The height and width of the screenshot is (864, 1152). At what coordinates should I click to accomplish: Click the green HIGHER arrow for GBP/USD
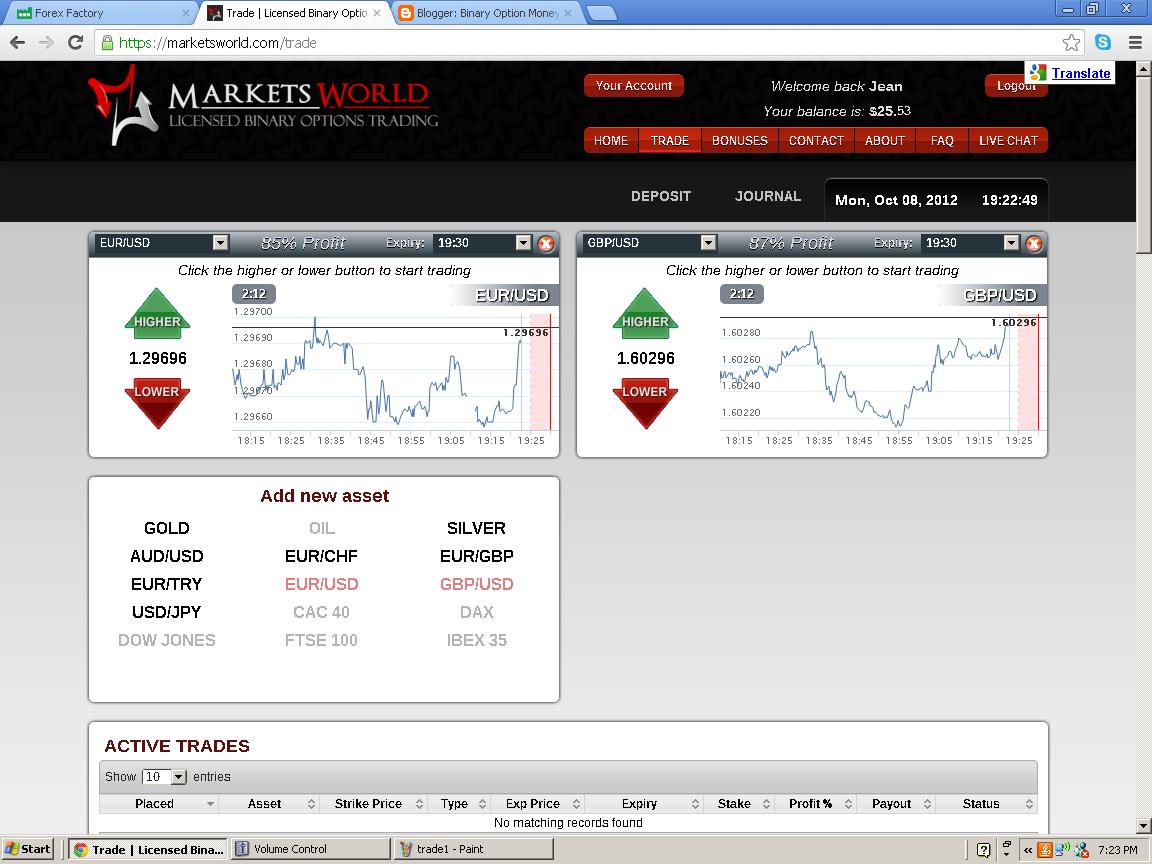(645, 314)
